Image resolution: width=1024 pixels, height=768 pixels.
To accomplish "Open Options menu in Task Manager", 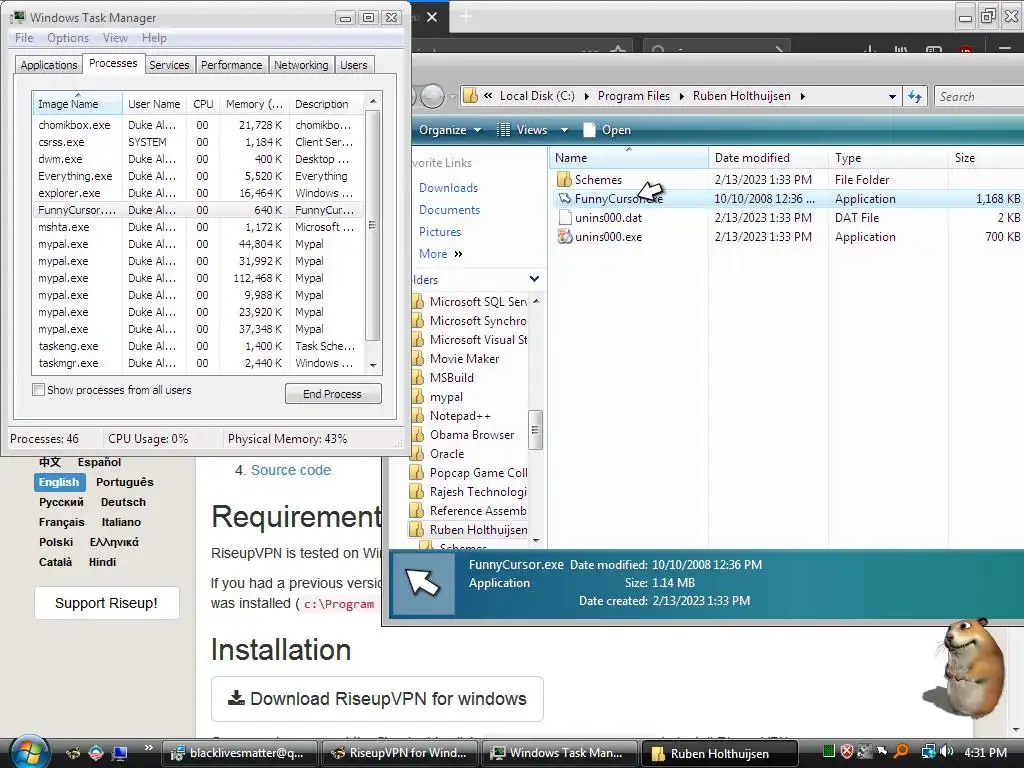I will [68, 38].
